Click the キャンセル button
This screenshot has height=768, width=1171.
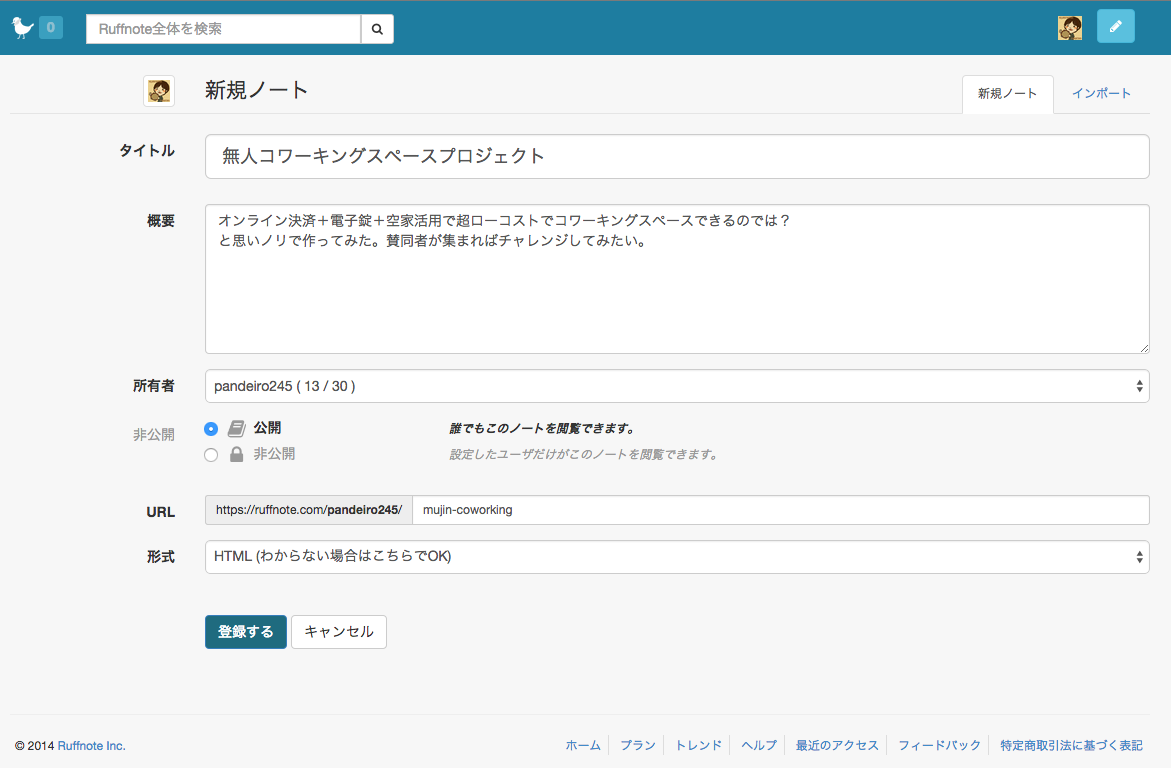[338, 632]
